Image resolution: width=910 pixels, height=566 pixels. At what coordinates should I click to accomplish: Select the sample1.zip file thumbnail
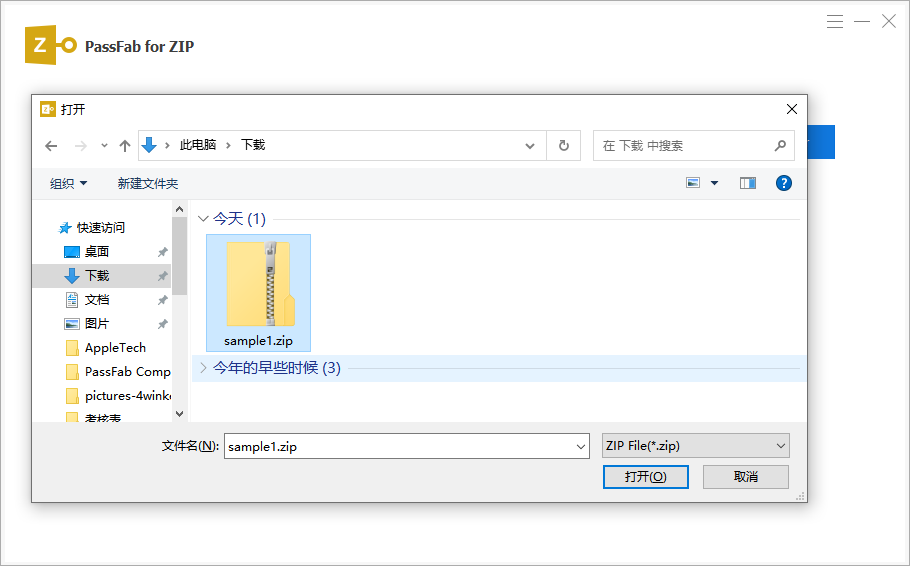258,293
